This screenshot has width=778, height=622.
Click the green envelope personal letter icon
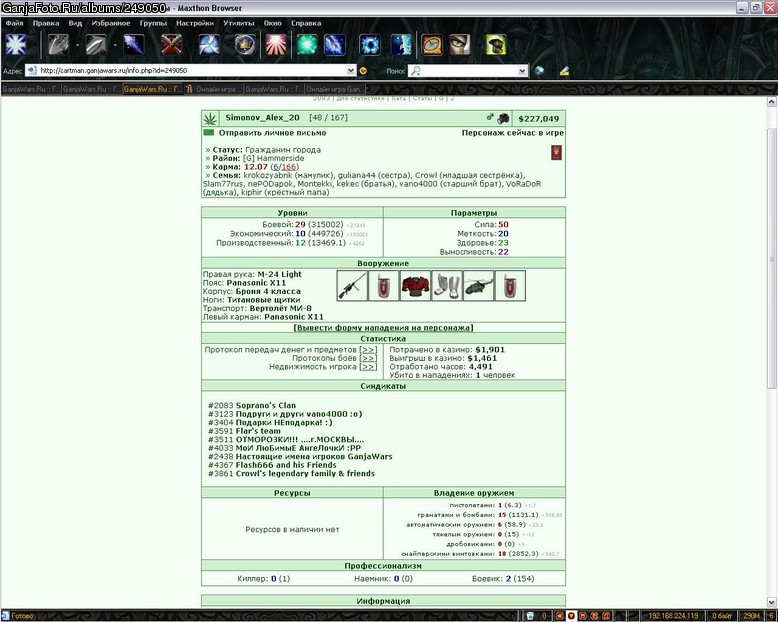click(x=209, y=133)
